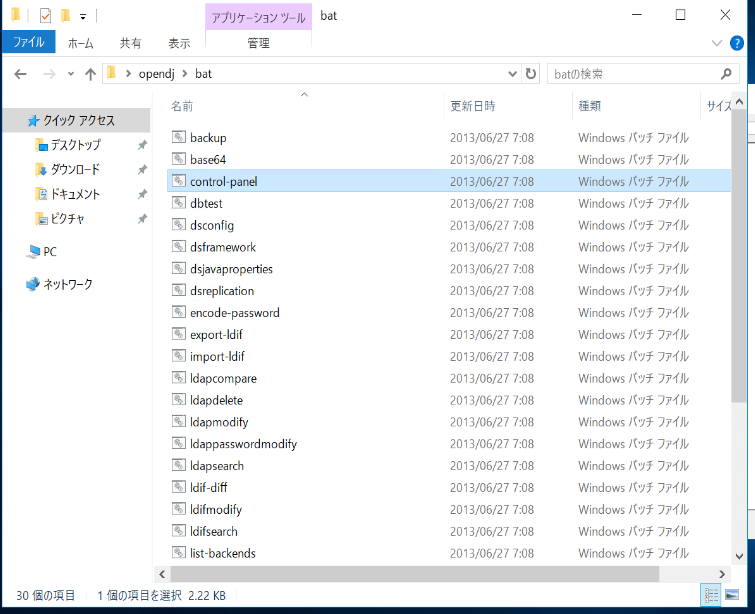Sort files by 更新日時 column header
This screenshot has height=614, width=755.
(x=473, y=105)
